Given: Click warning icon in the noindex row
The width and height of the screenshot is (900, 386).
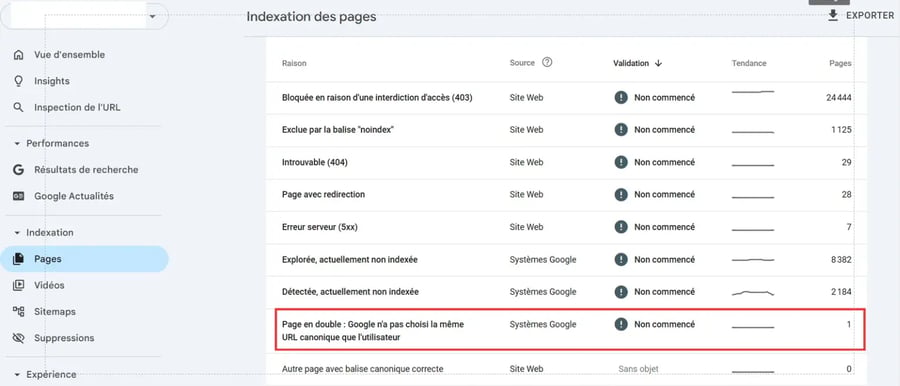Looking at the screenshot, I should pyautogui.click(x=620, y=130).
